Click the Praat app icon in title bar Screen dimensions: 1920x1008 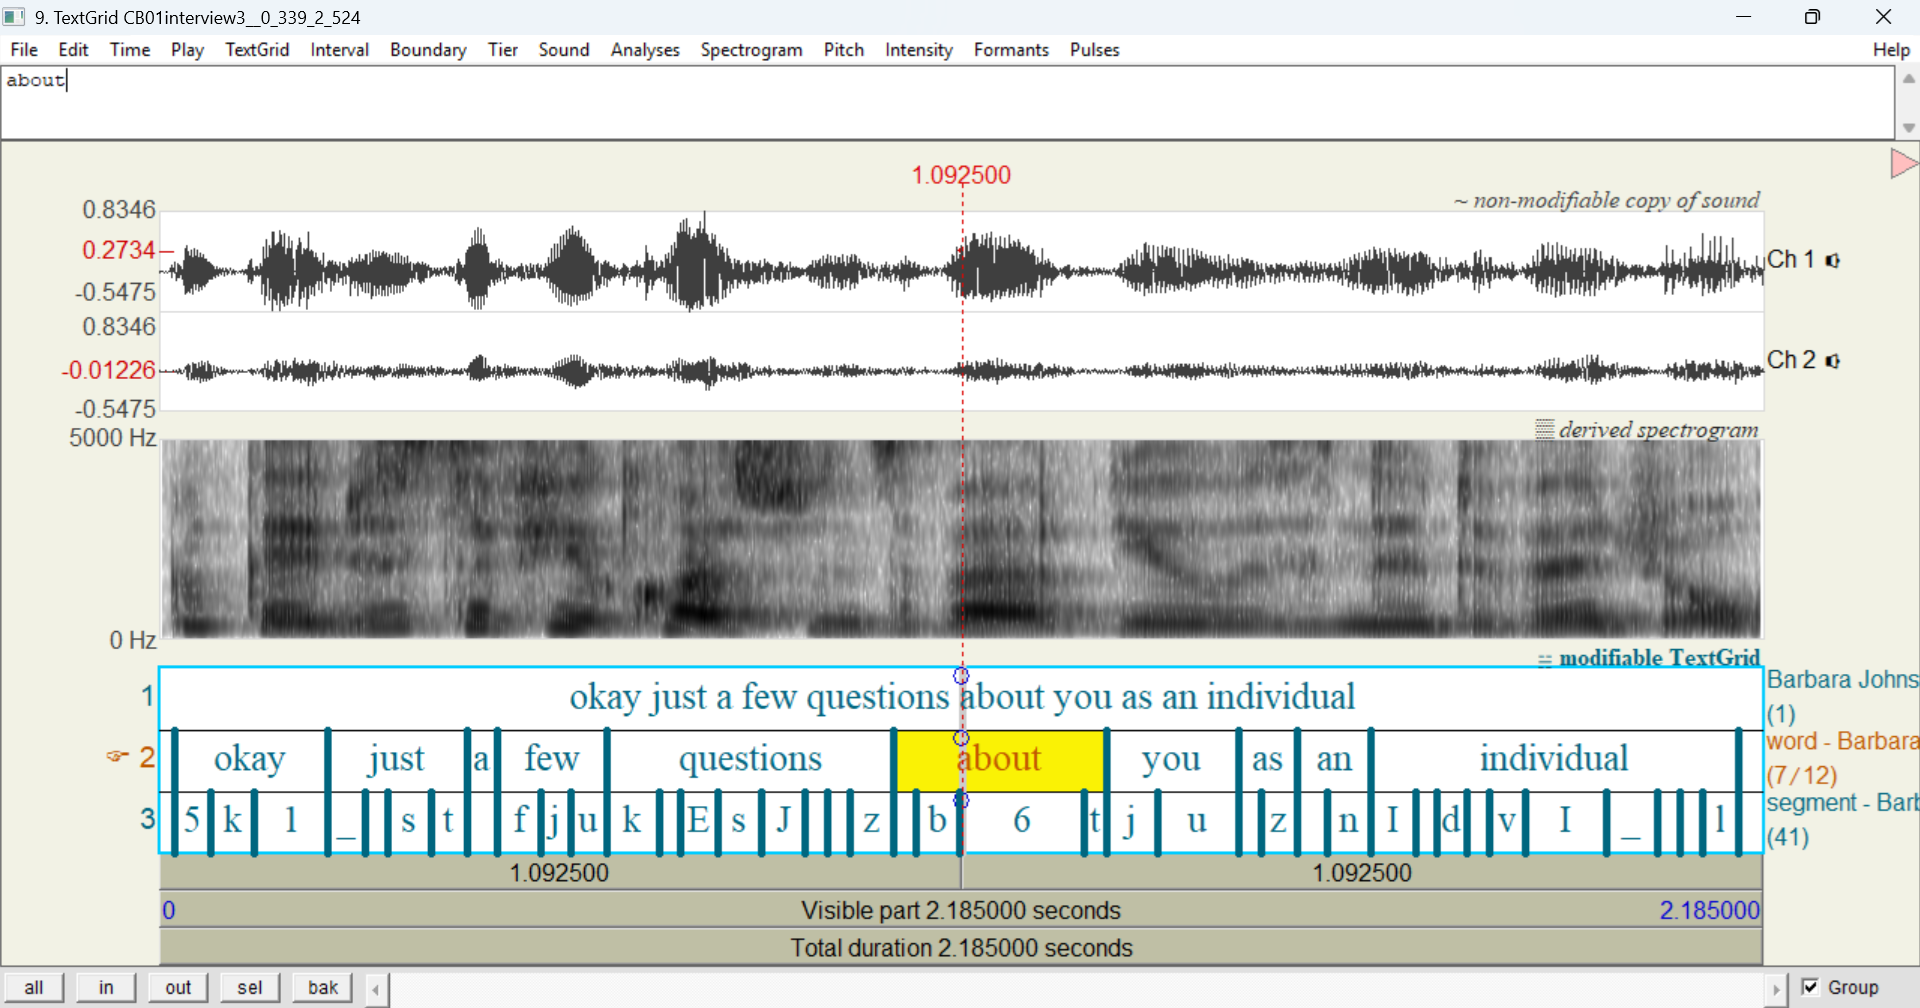pos(14,17)
